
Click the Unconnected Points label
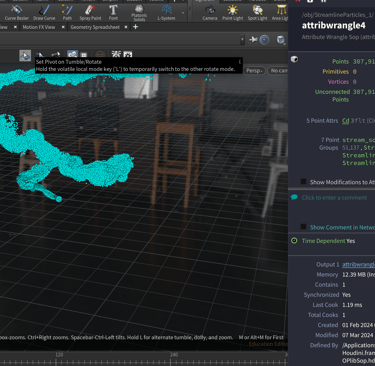[332, 95]
